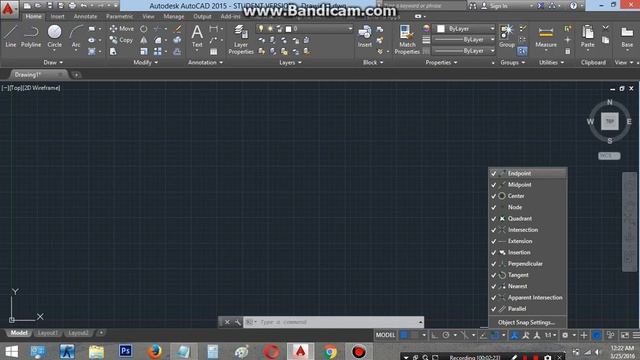Expand the Layers panel
640x360 pixels.
coord(290,62)
